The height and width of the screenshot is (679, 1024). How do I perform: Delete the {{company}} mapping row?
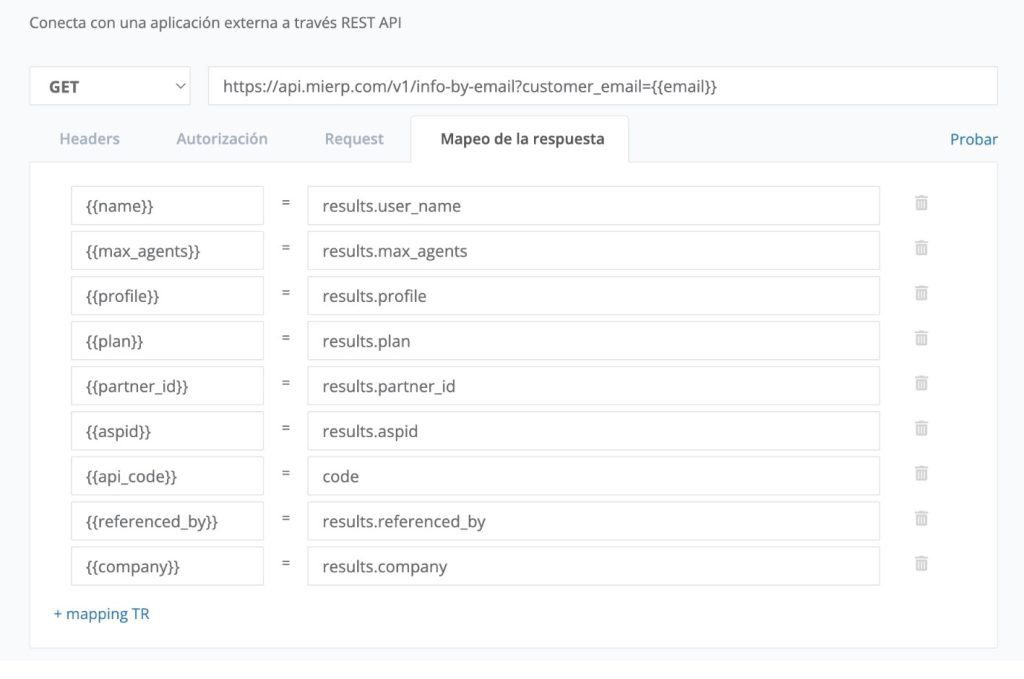[x=921, y=563]
